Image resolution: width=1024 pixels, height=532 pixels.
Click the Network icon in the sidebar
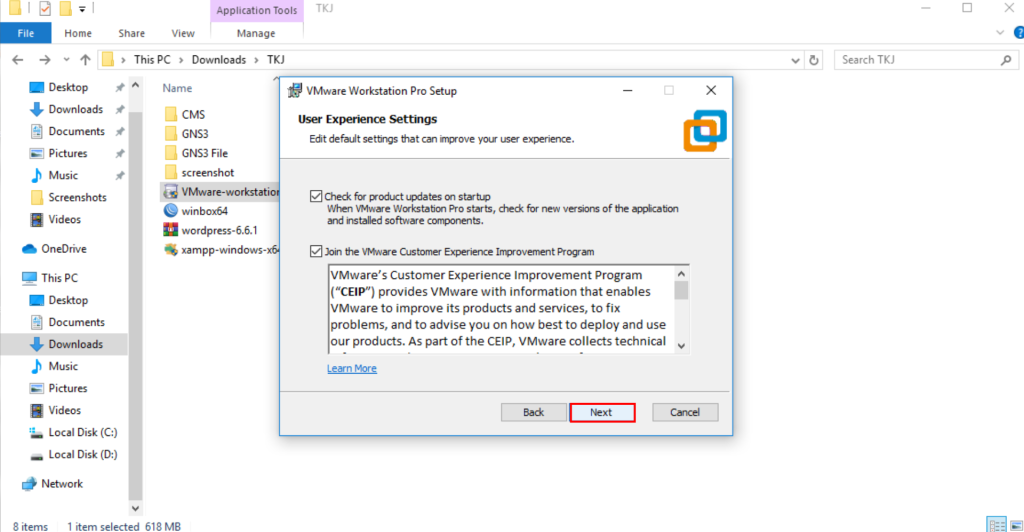pyautogui.click(x=29, y=484)
